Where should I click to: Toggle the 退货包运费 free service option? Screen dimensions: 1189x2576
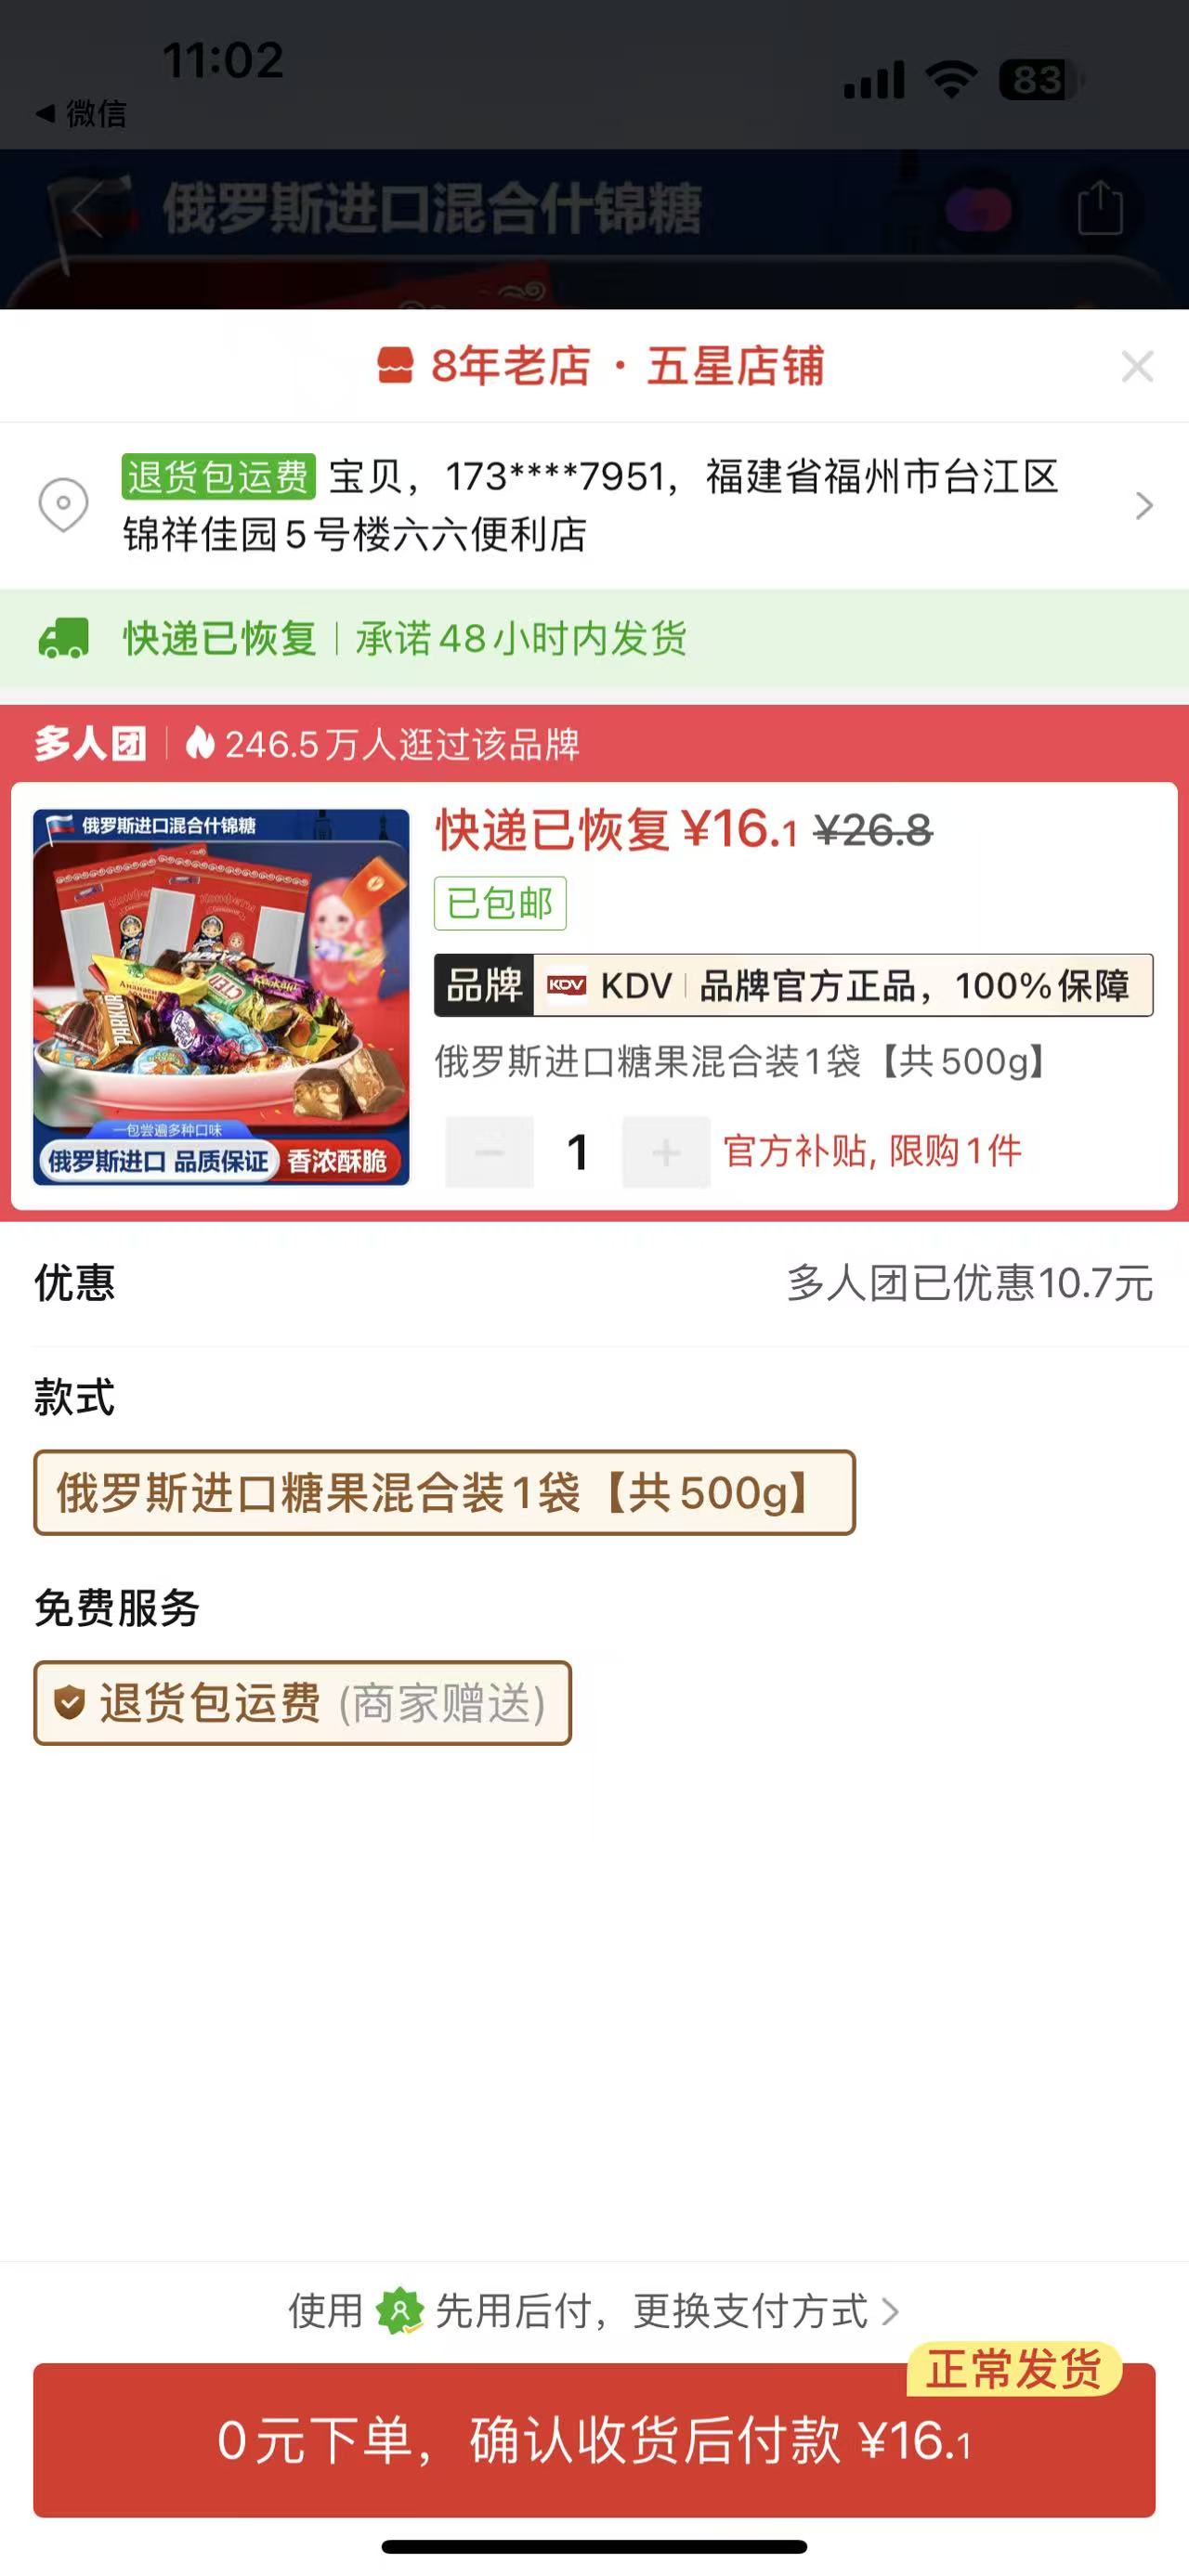click(302, 1703)
